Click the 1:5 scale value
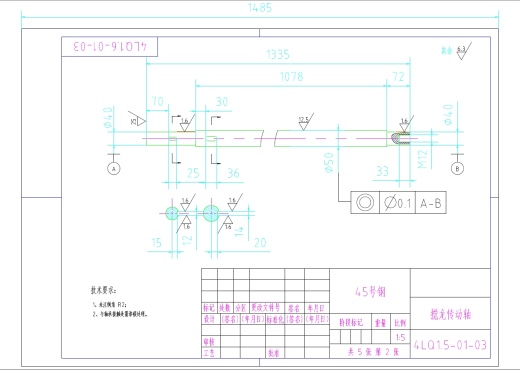The width and height of the screenshot is (520, 370). coord(400,337)
